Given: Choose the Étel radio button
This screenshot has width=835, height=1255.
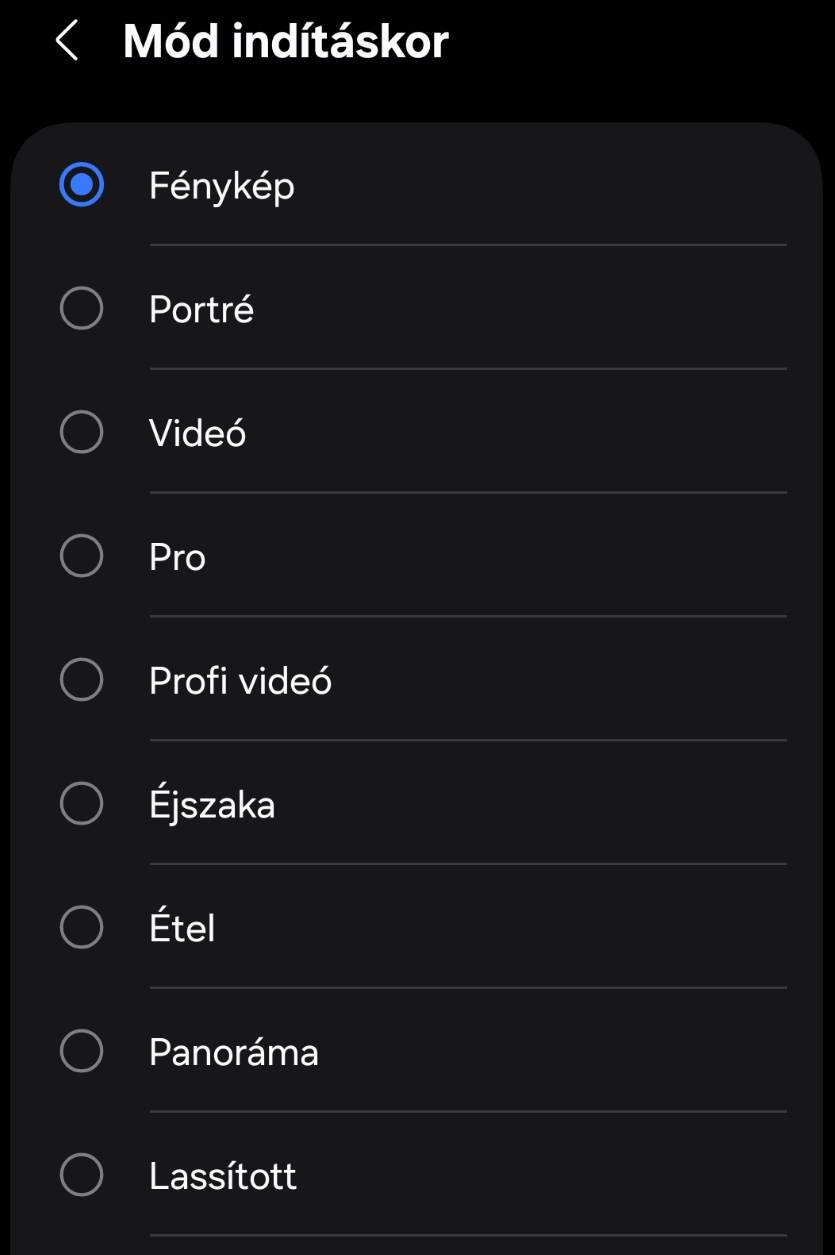Looking at the screenshot, I should pyautogui.click(x=81, y=928).
